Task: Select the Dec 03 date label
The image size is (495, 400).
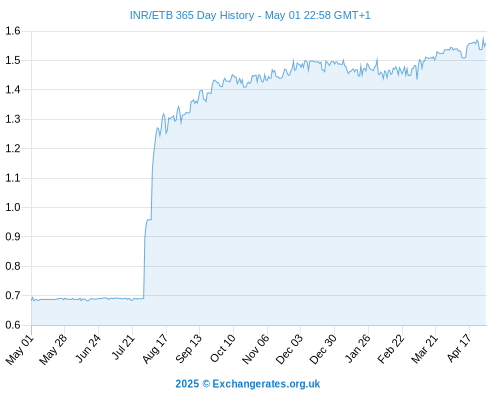Action: (289, 349)
